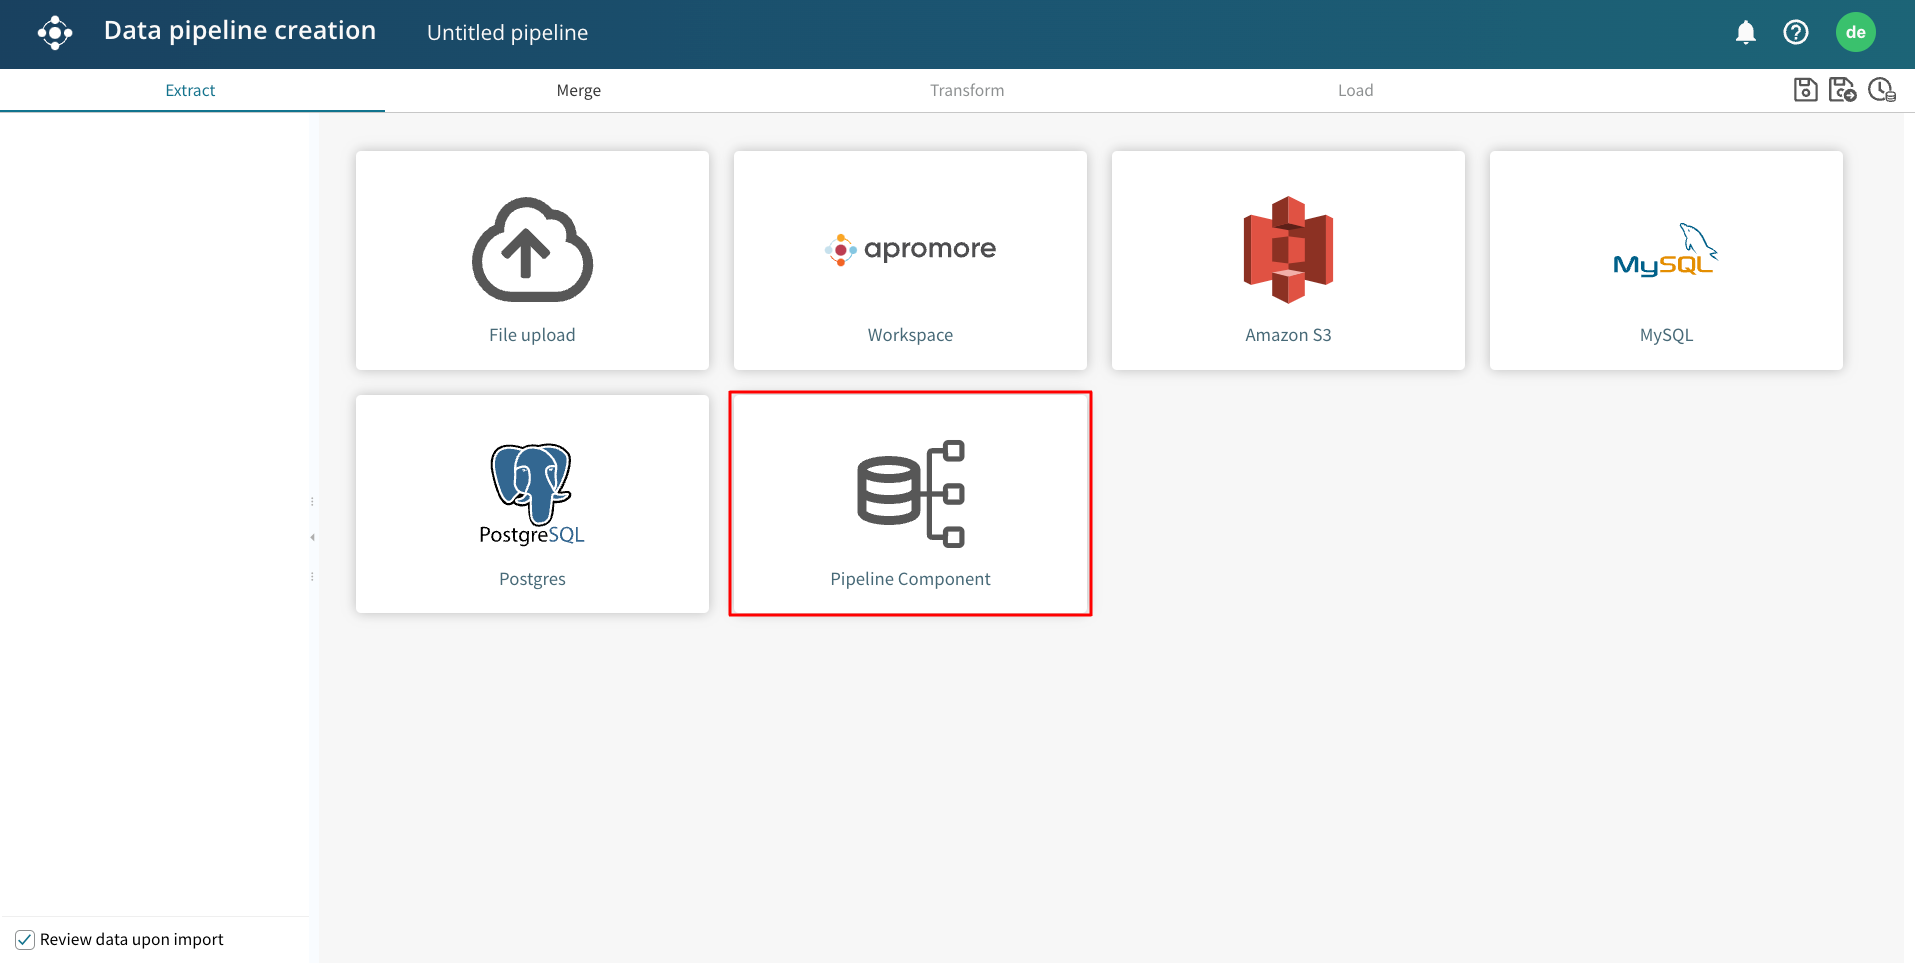Viewport: 1915px width, 963px height.
Task: Choose the Amazon S3 source tile
Action: point(1288,260)
